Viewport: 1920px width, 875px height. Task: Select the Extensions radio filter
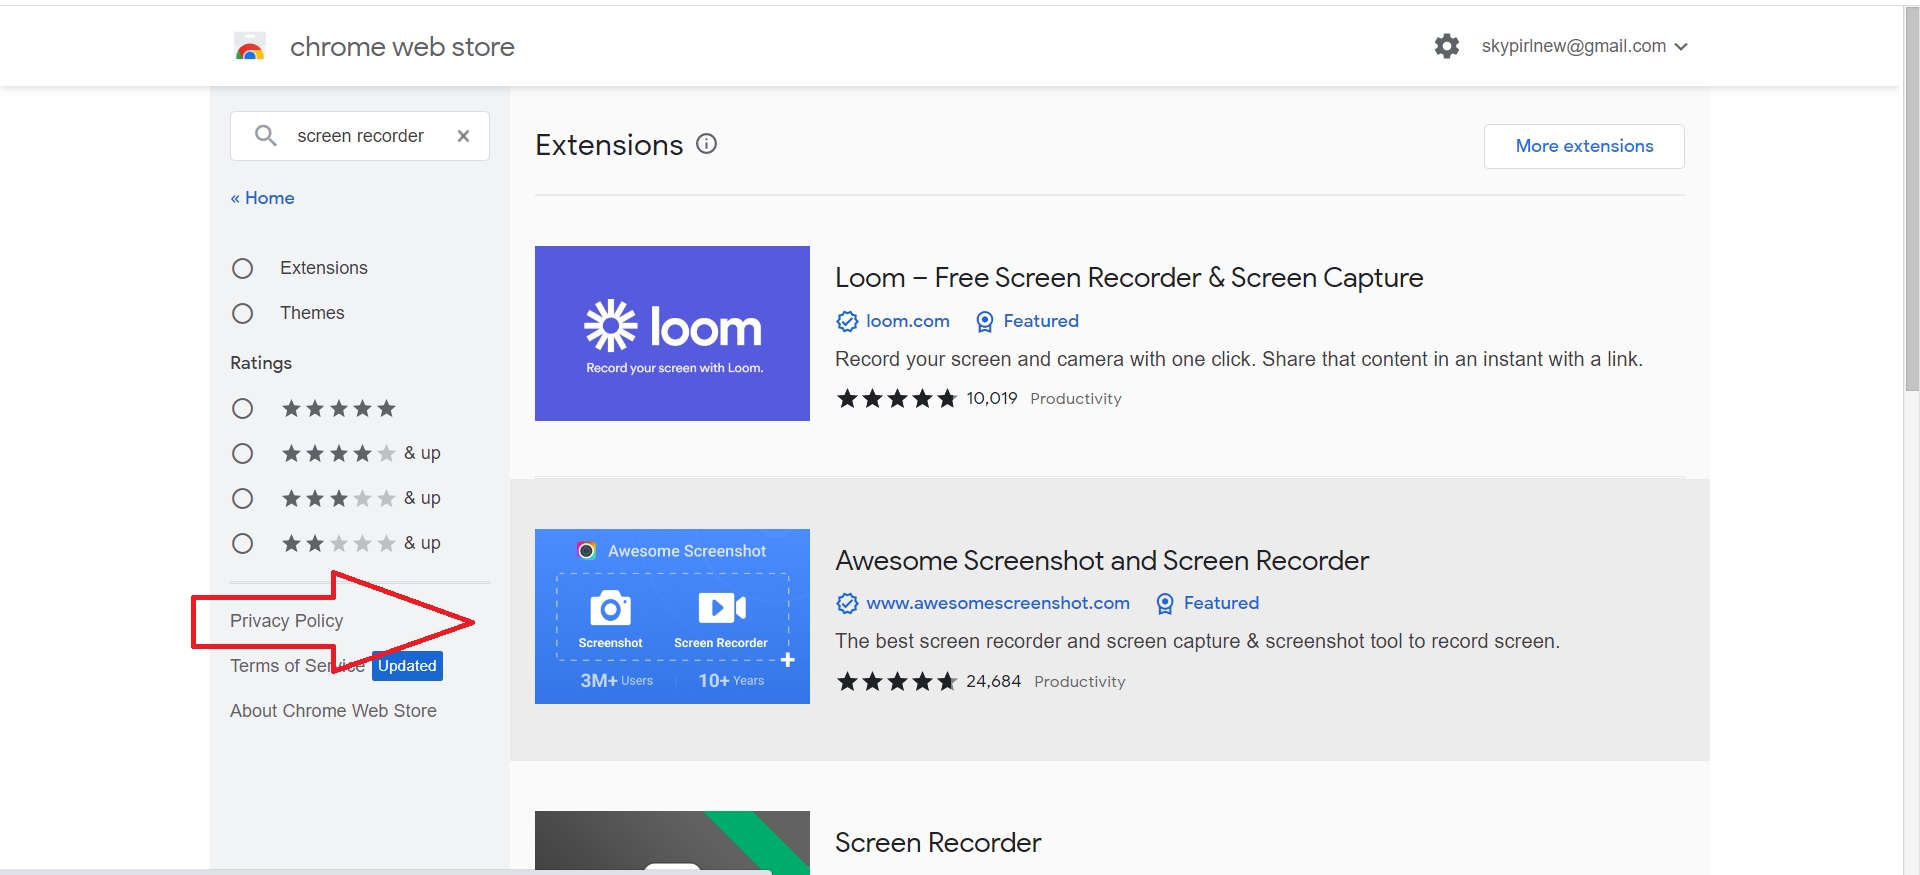[x=242, y=268]
